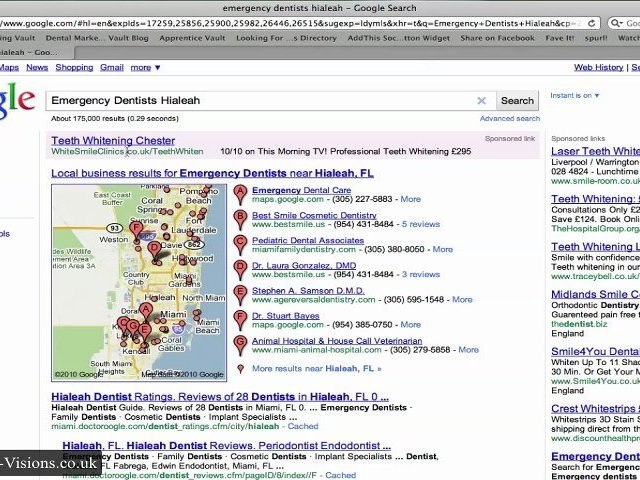The width and height of the screenshot is (640, 480).
Task: Open 'More results near Hialeah, FL' link
Action: pos(317,369)
